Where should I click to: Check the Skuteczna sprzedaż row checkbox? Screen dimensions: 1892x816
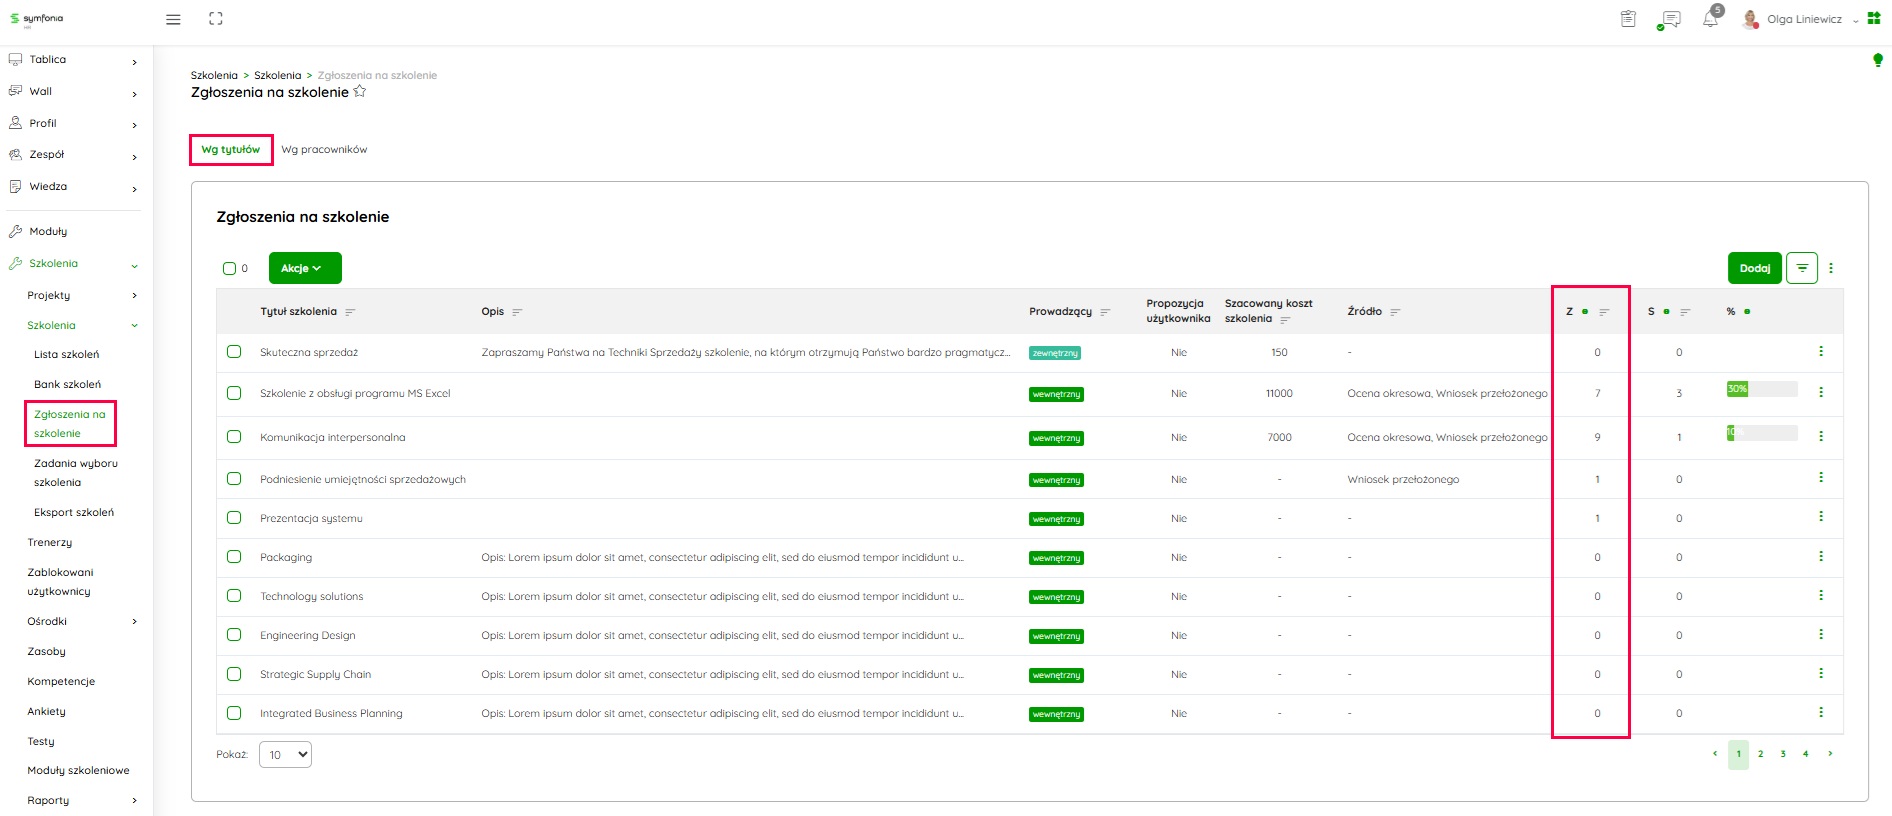[x=234, y=352]
